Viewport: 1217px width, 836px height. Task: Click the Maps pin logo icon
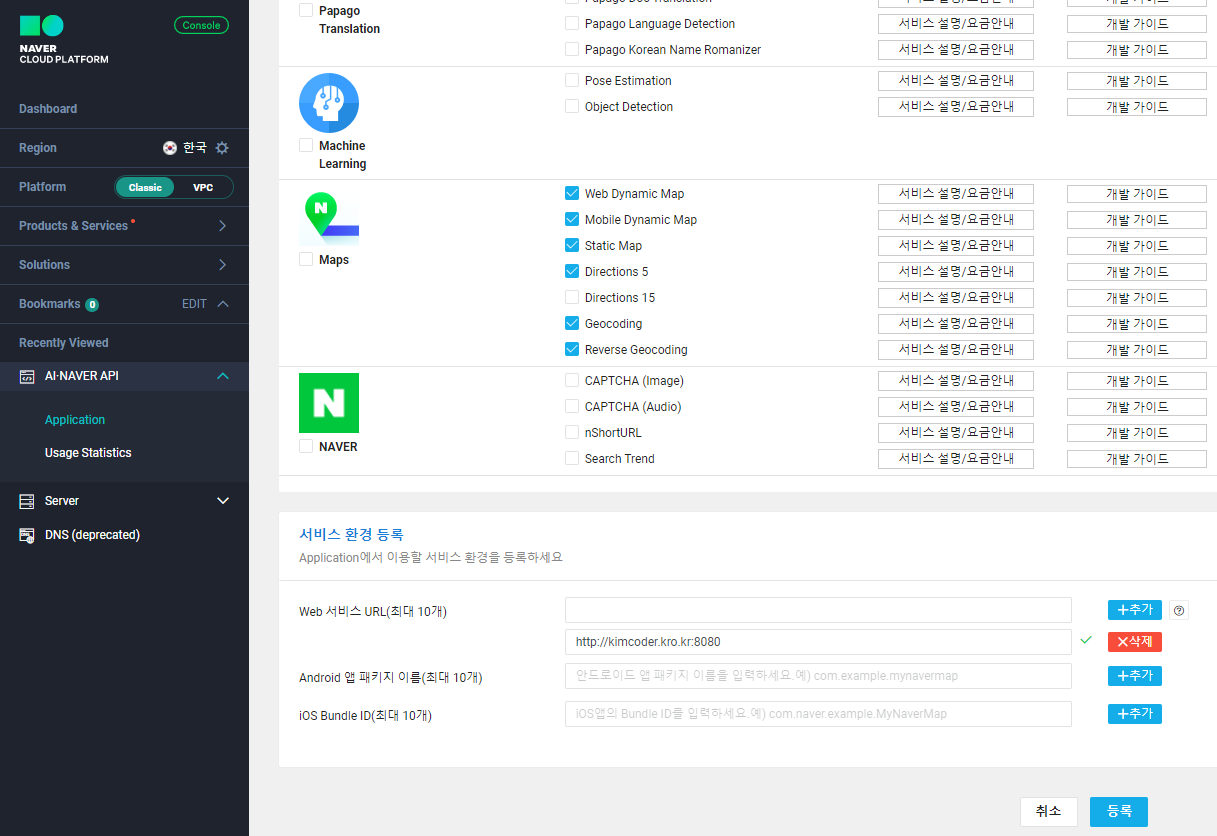pyautogui.click(x=329, y=217)
